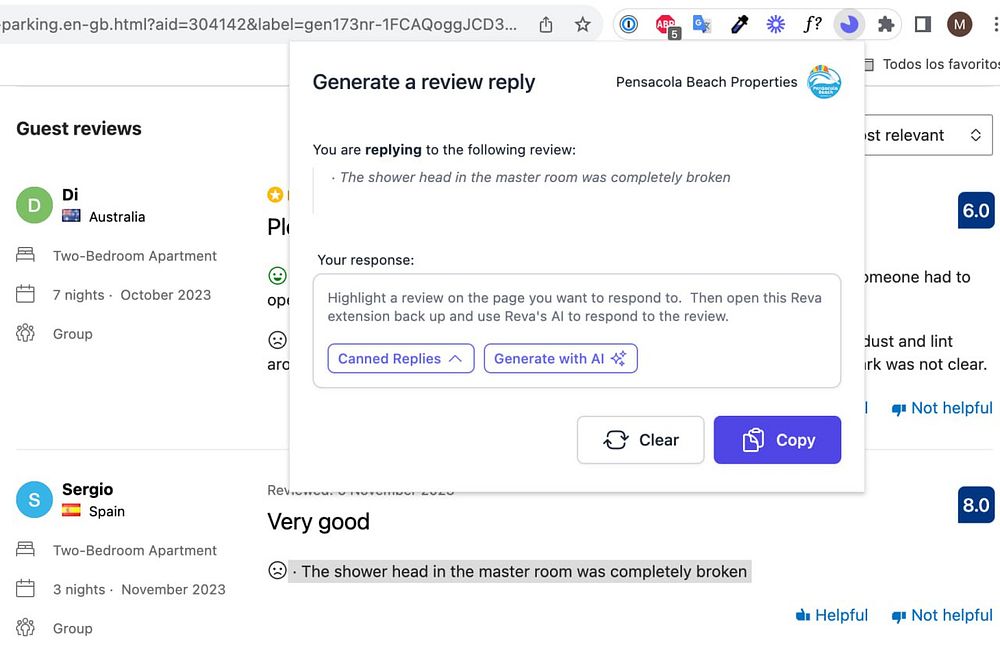Viewport: 1000px width, 665px height.
Task: Click the Very good review title
Action: coord(318,522)
